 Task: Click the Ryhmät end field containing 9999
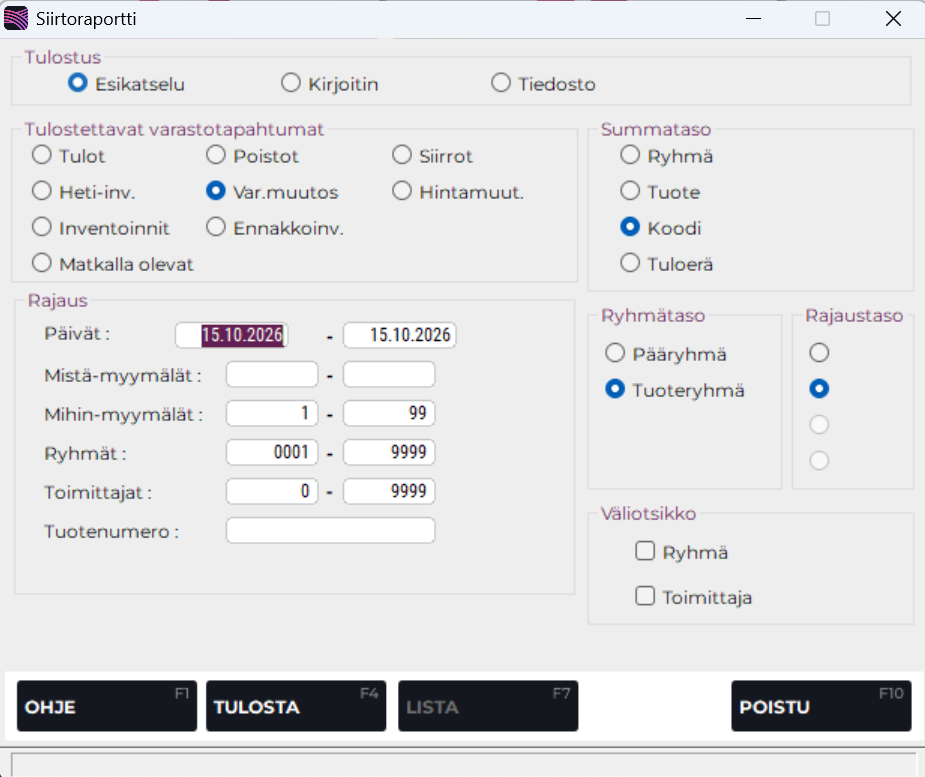click(389, 453)
